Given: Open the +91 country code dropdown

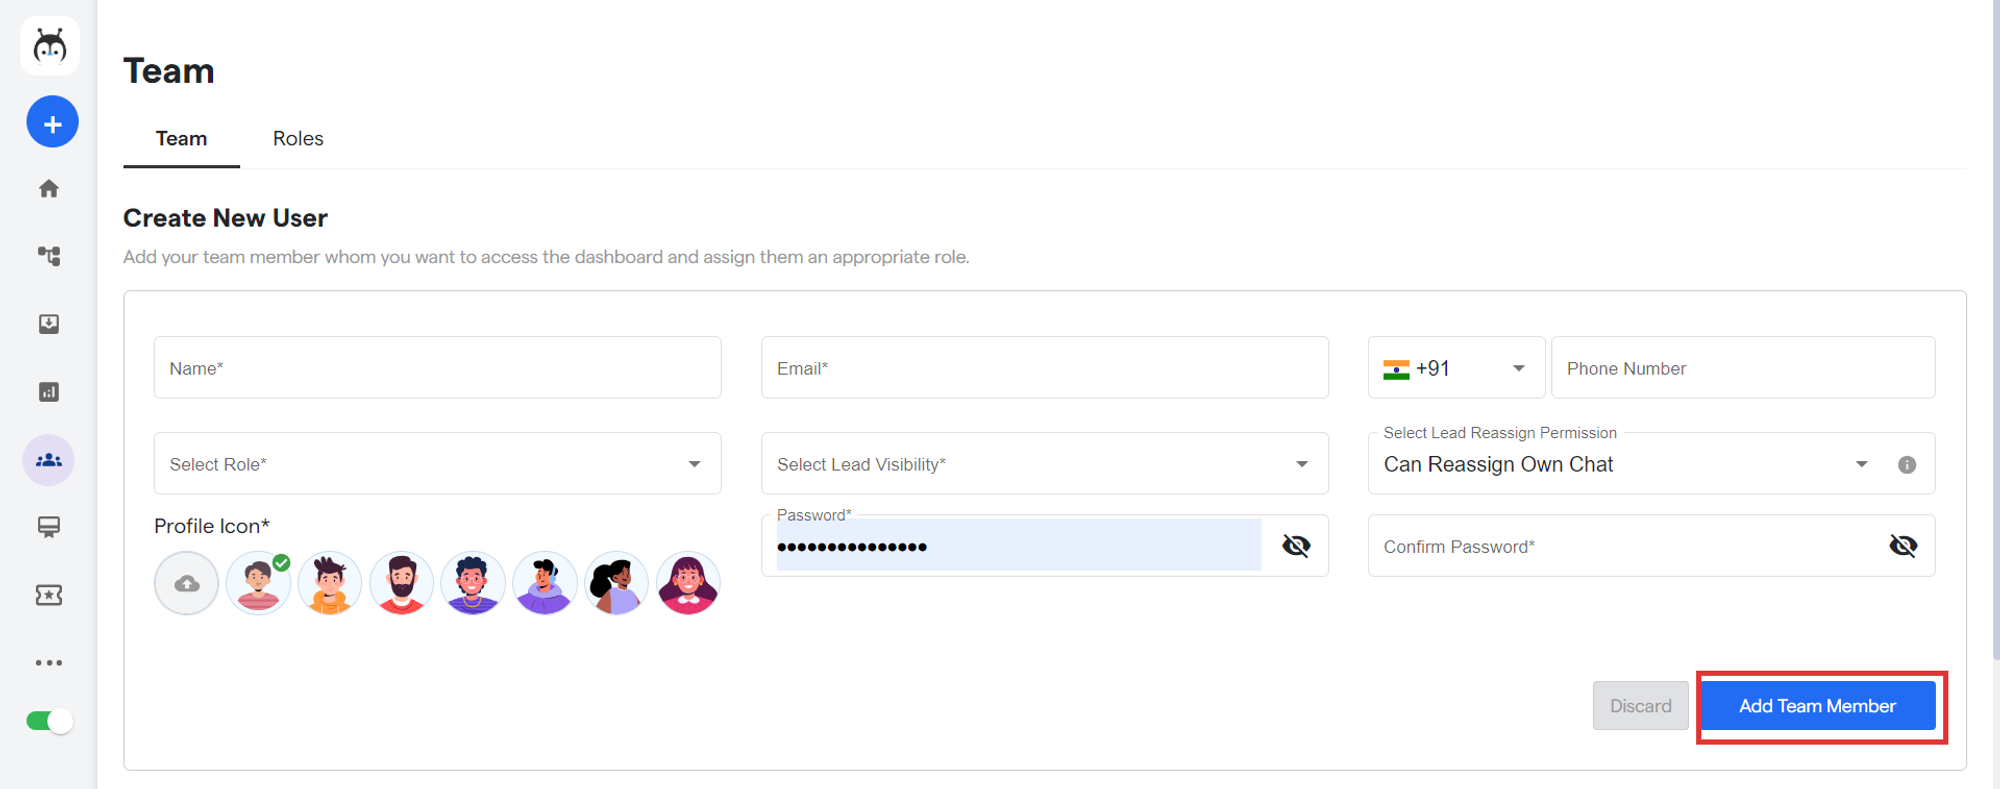Looking at the screenshot, I should point(1456,369).
